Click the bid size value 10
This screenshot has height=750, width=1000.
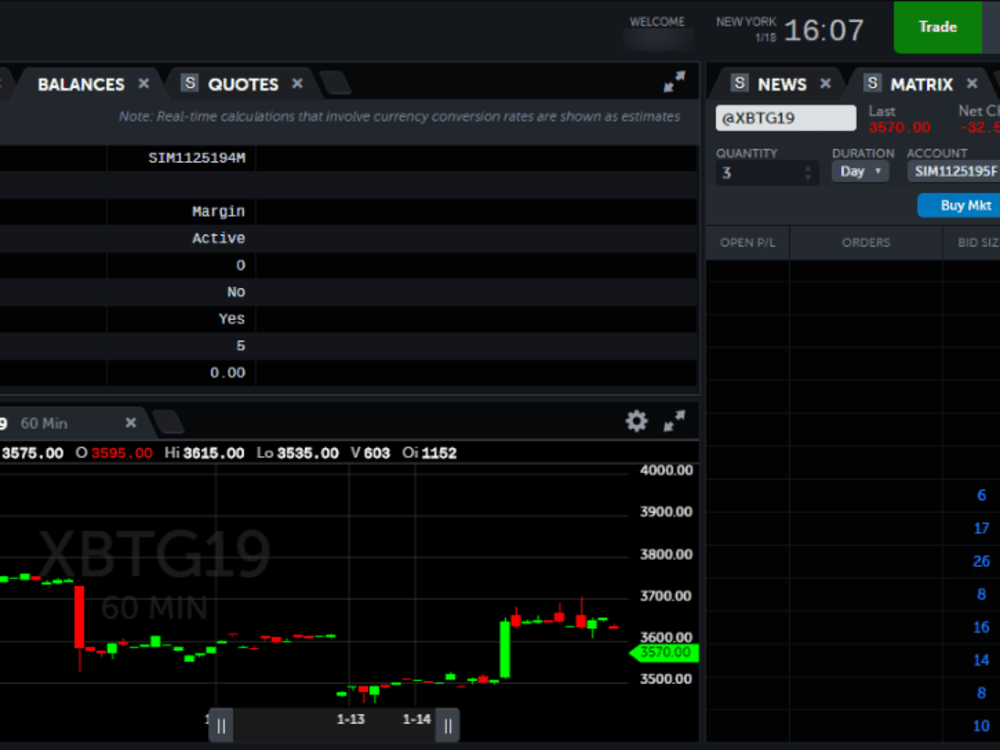(x=981, y=726)
